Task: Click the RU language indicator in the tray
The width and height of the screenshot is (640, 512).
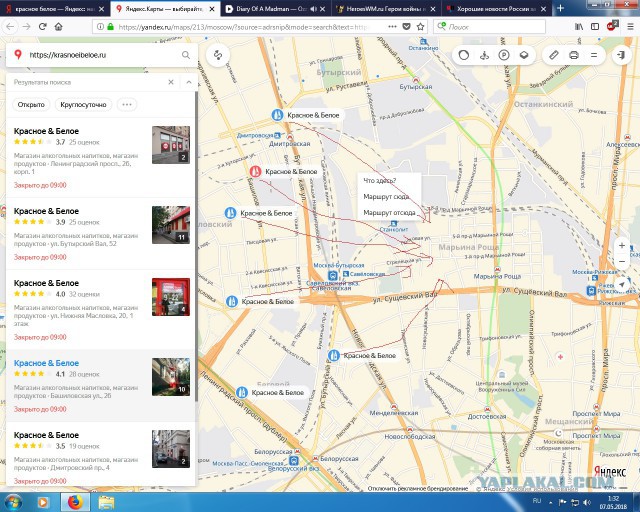Action: (537, 501)
